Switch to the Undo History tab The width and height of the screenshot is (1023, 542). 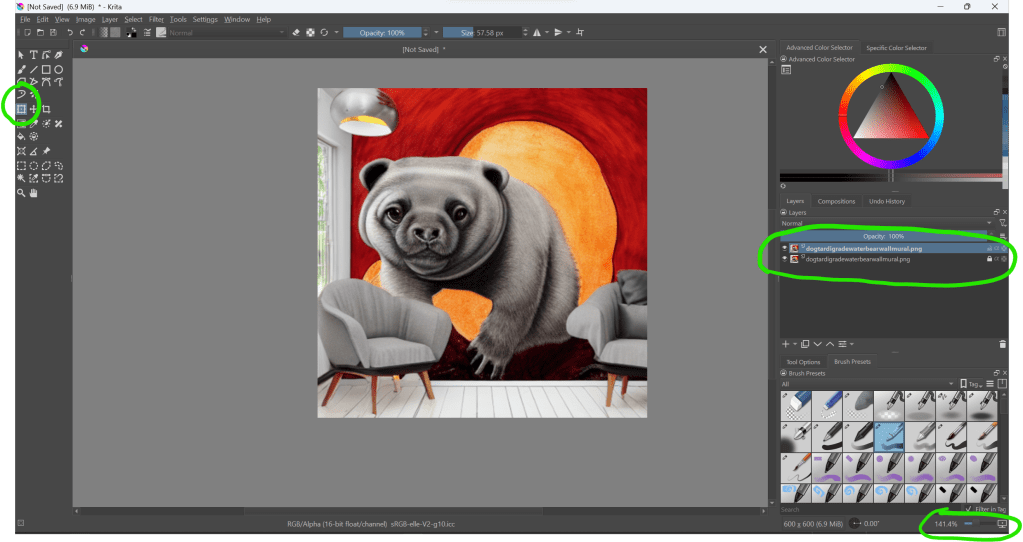[886, 201]
